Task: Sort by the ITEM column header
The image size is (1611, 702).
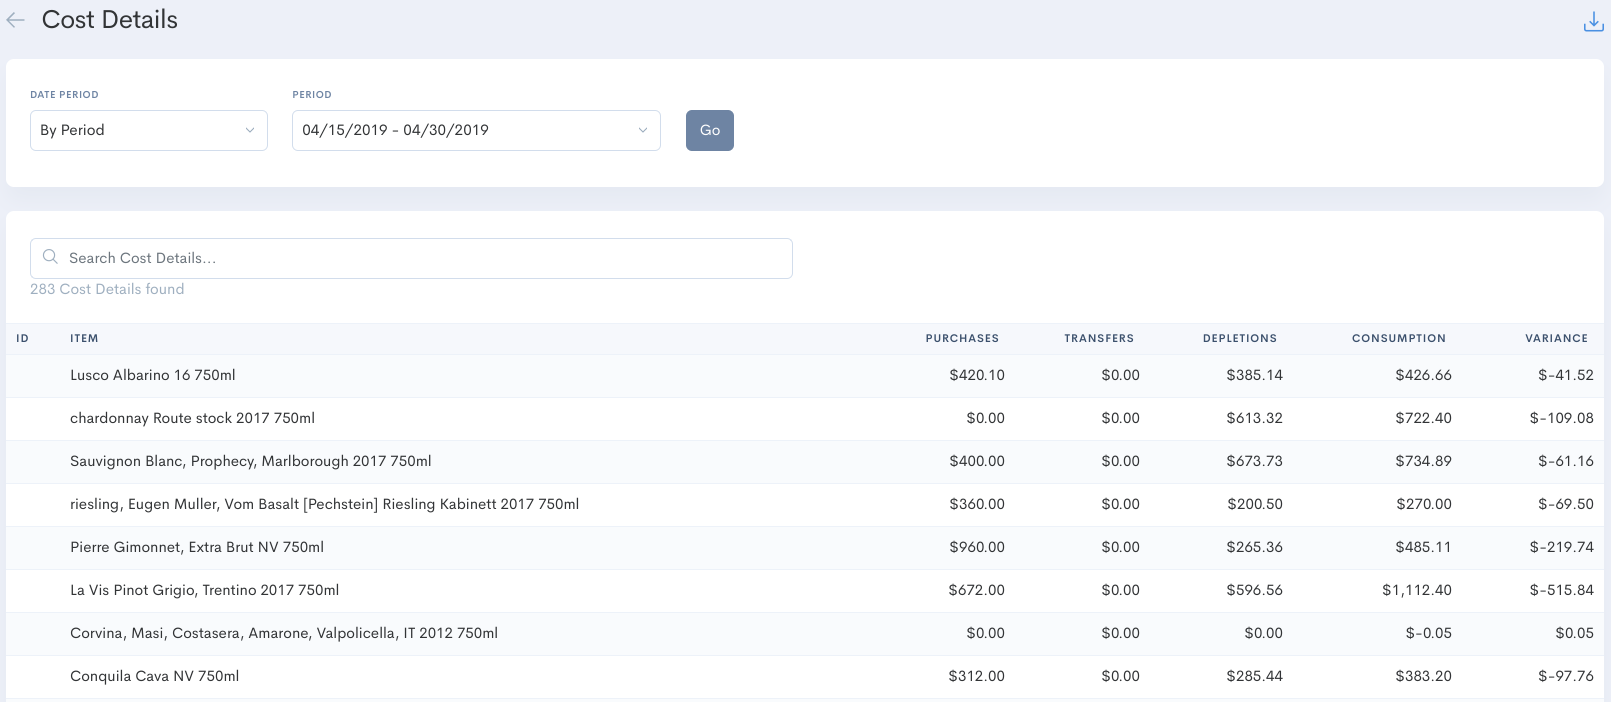Action: (84, 338)
